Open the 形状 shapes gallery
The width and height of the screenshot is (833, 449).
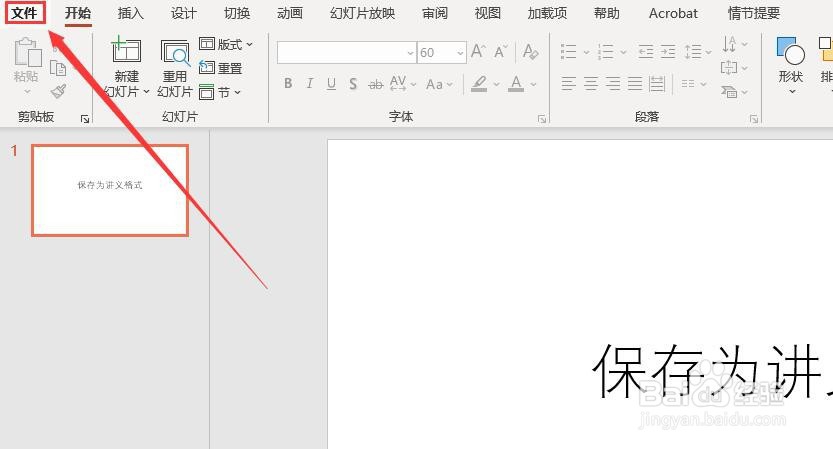click(x=790, y=66)
